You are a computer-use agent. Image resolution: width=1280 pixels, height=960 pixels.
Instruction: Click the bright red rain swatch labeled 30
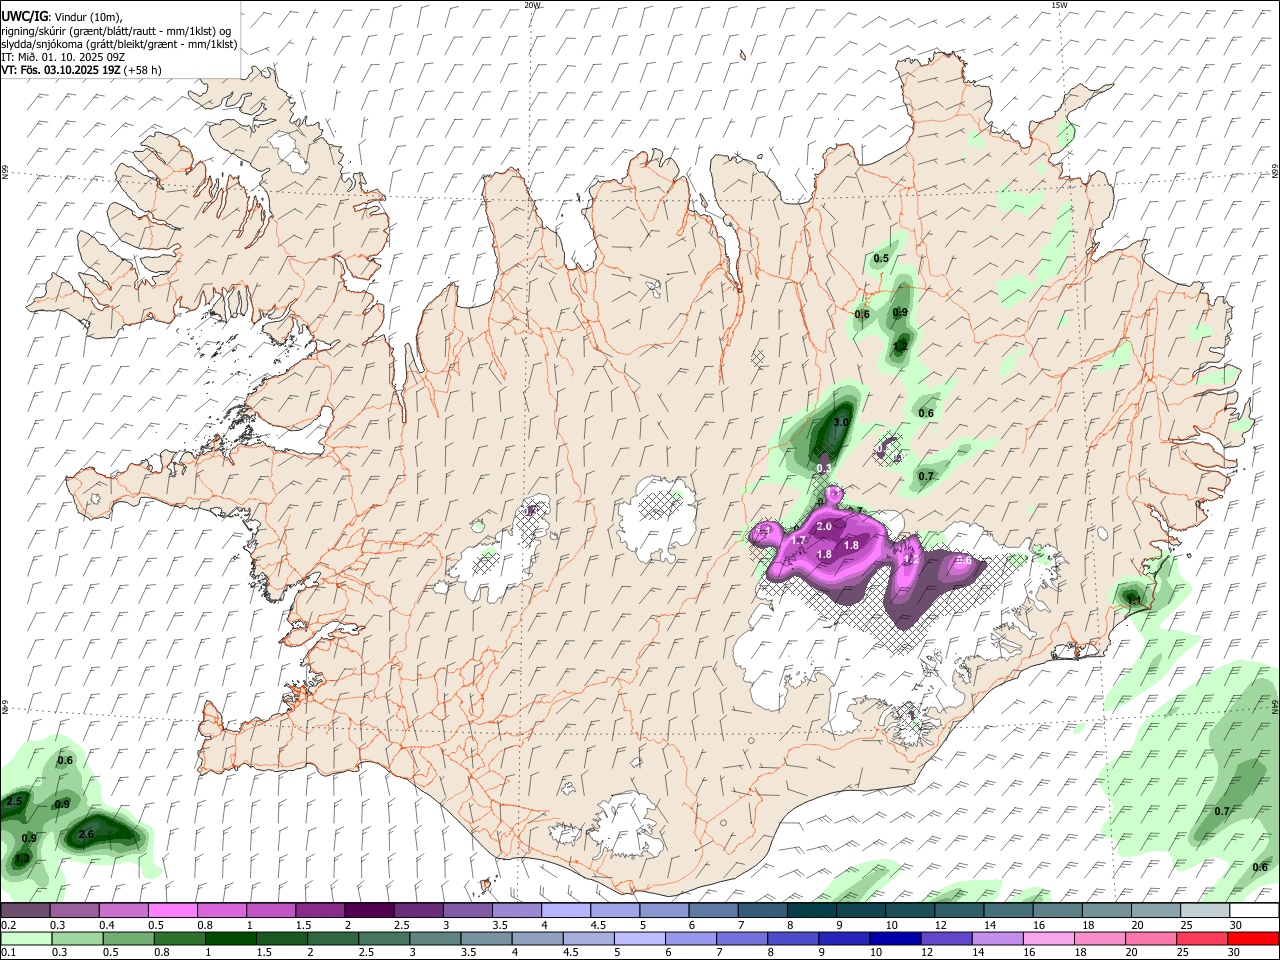click(1252, 938)
